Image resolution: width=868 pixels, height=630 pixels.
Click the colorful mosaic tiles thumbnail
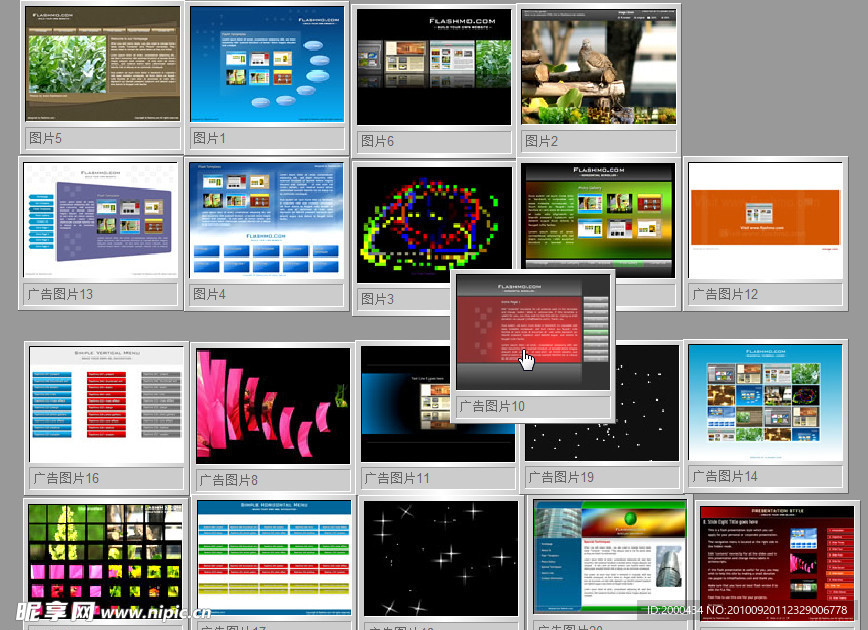point(106,558)
